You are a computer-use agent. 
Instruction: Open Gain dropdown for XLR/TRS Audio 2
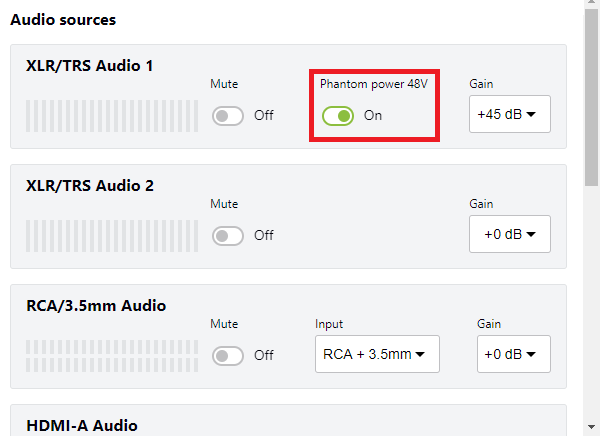pyautogui.click(x=509, y=234)
